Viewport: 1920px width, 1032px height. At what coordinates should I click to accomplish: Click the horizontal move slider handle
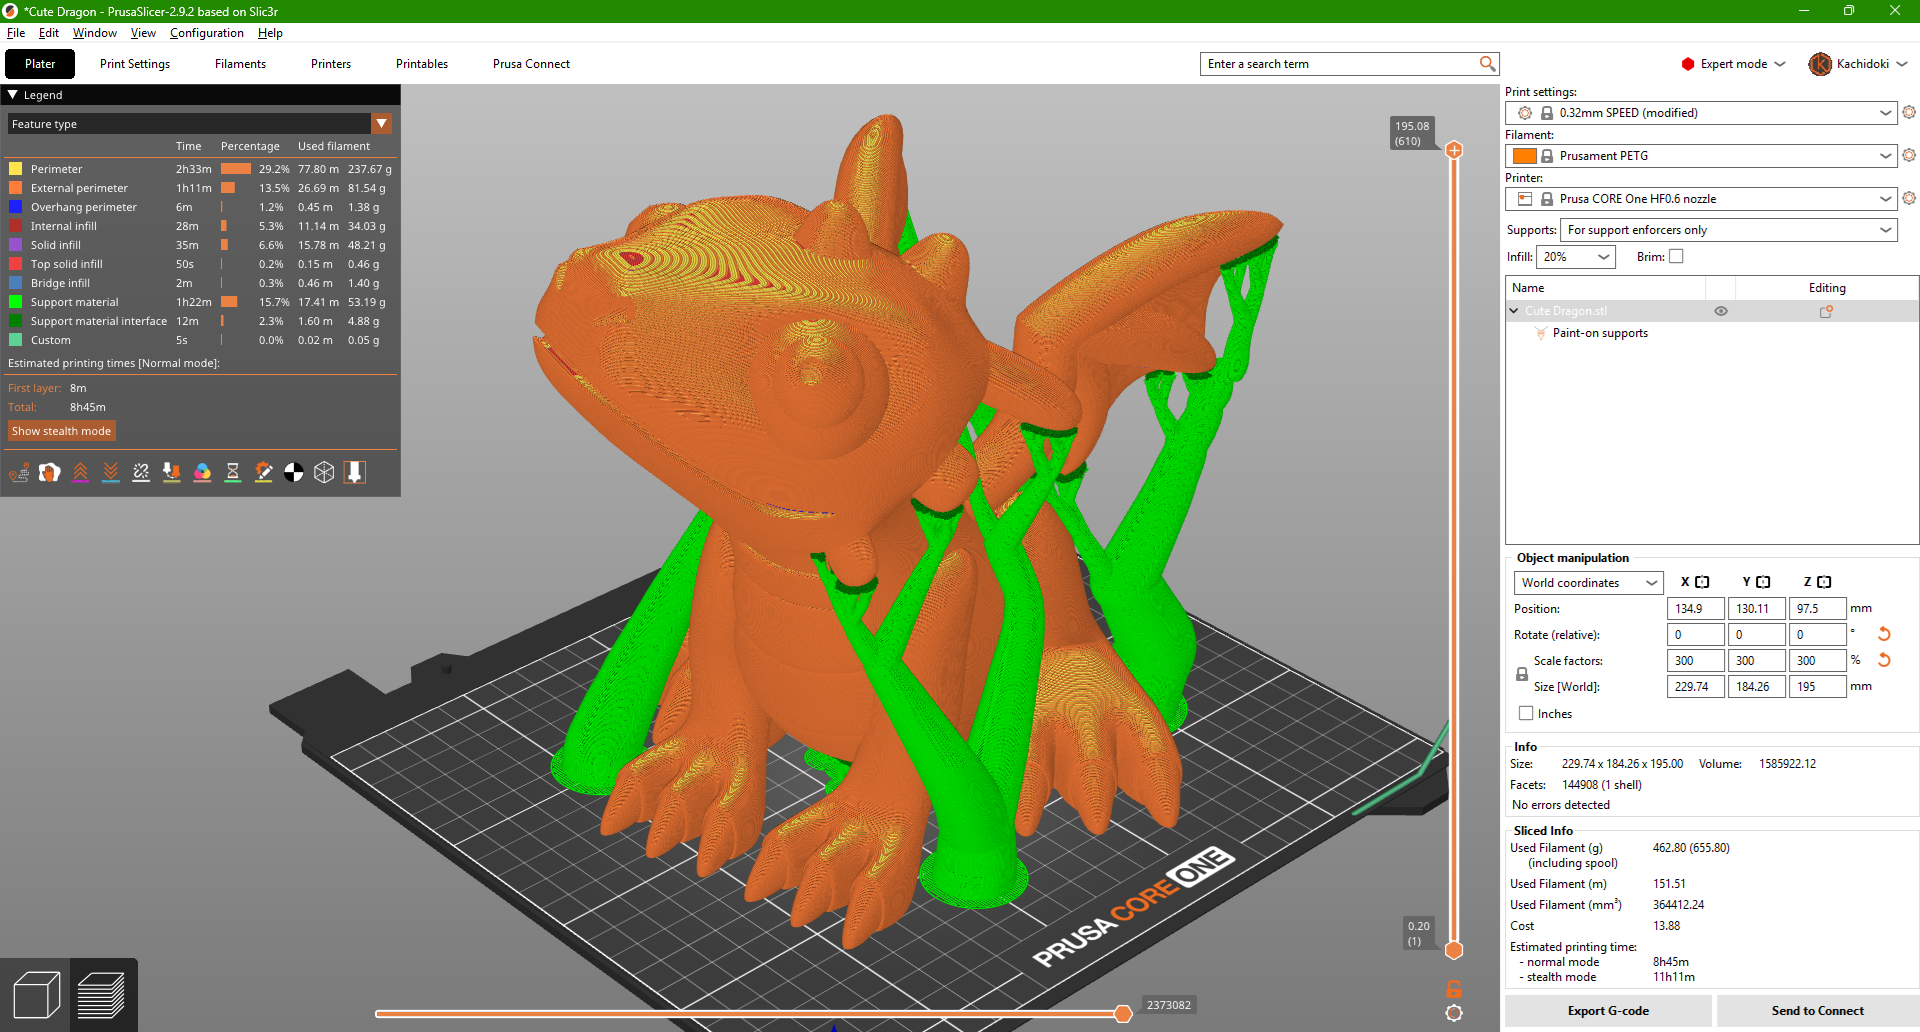point(1123,1014)
